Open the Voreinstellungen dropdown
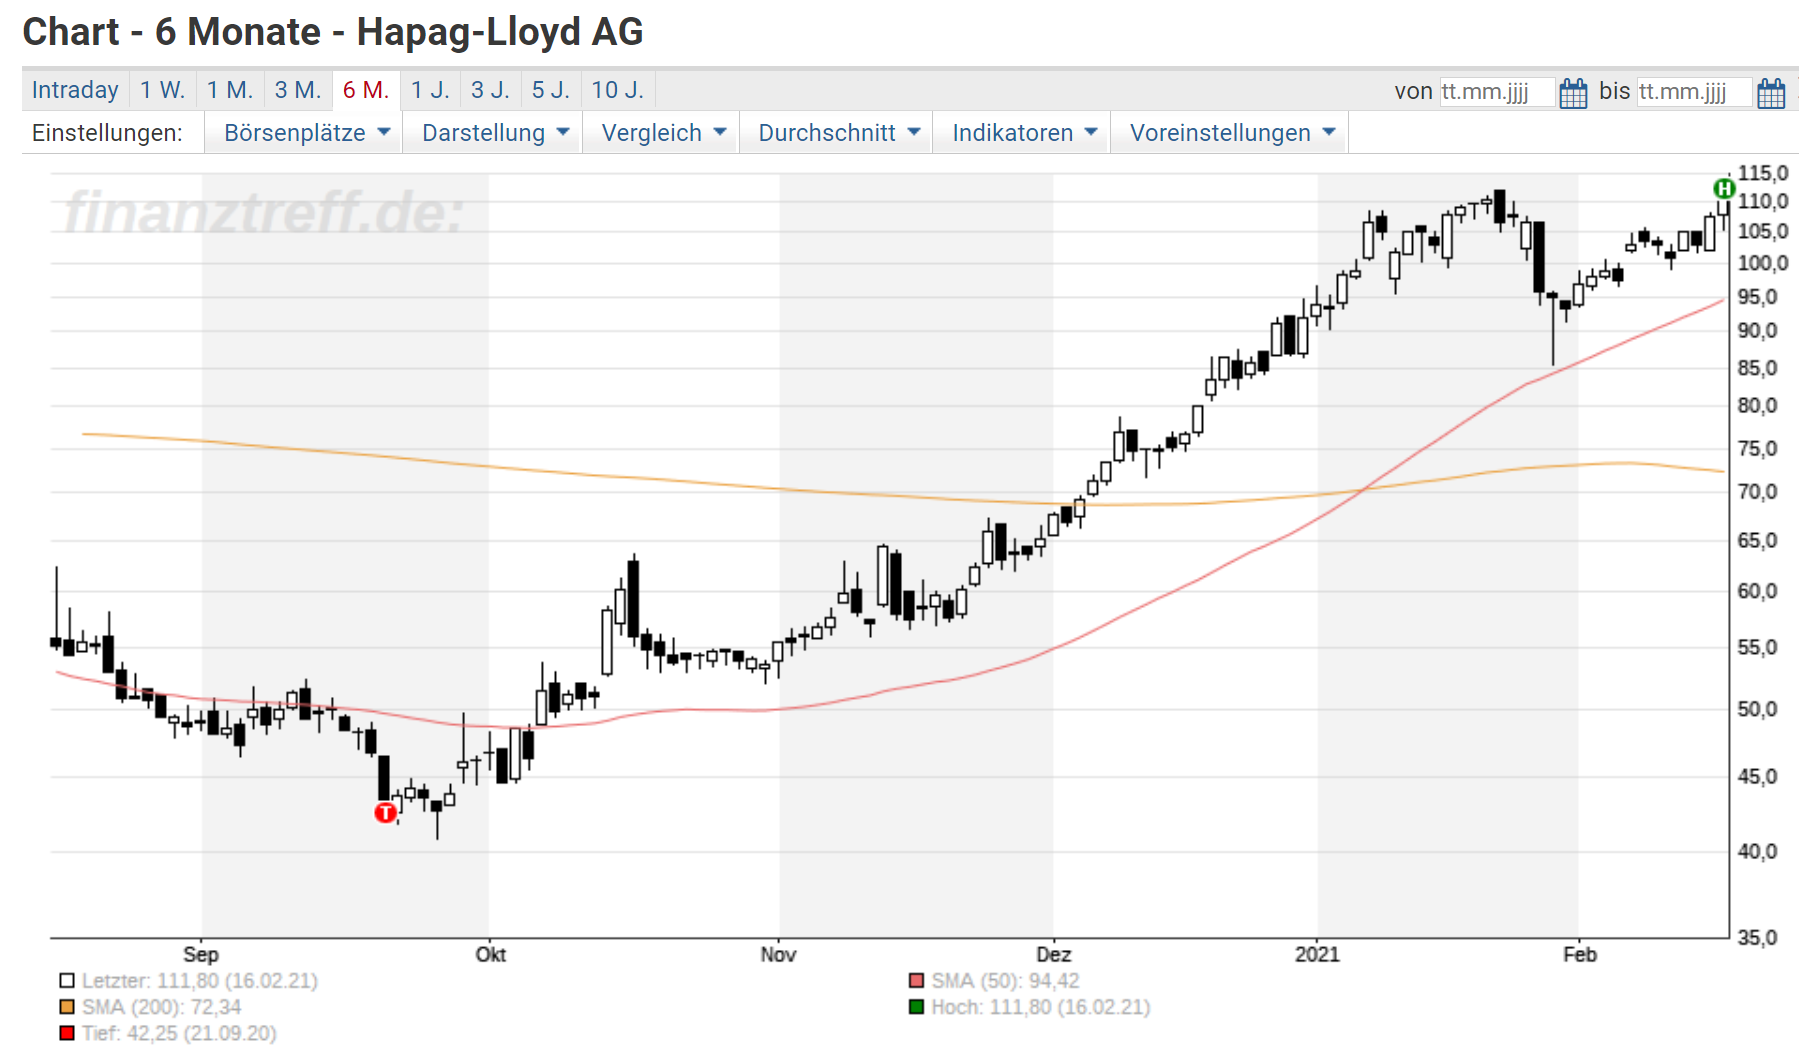Image resolution: width=1799 pixels, height=1045 pixels. [x=1229, y=133]
